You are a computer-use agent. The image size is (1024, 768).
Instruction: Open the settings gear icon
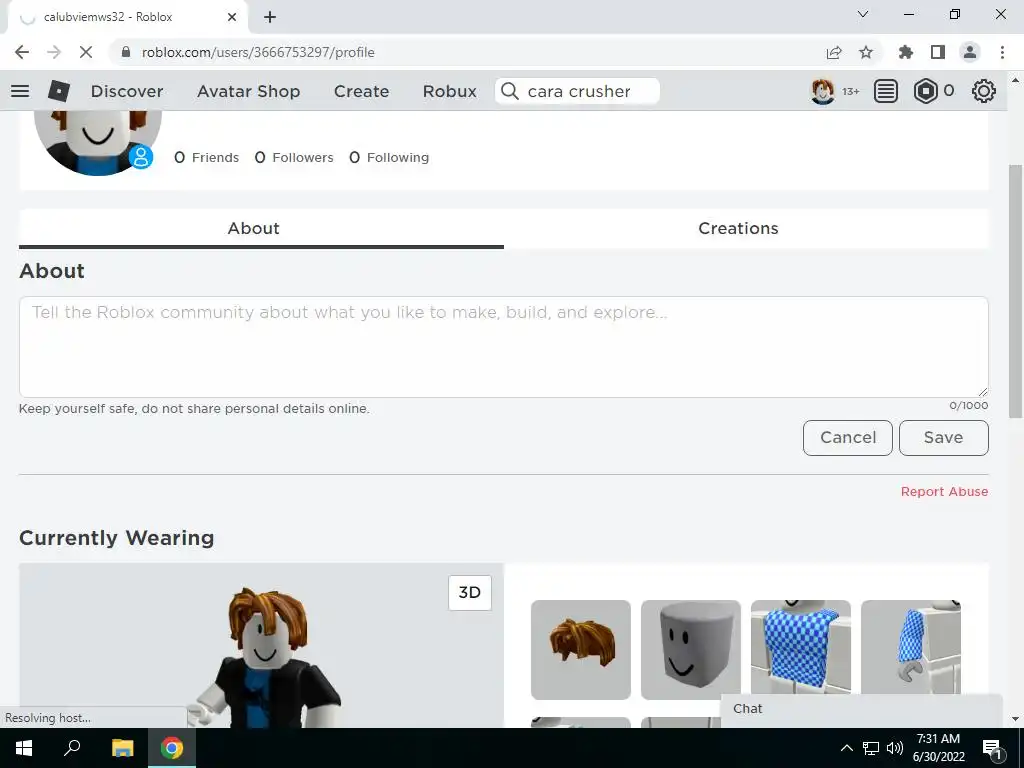coord(984,91)
